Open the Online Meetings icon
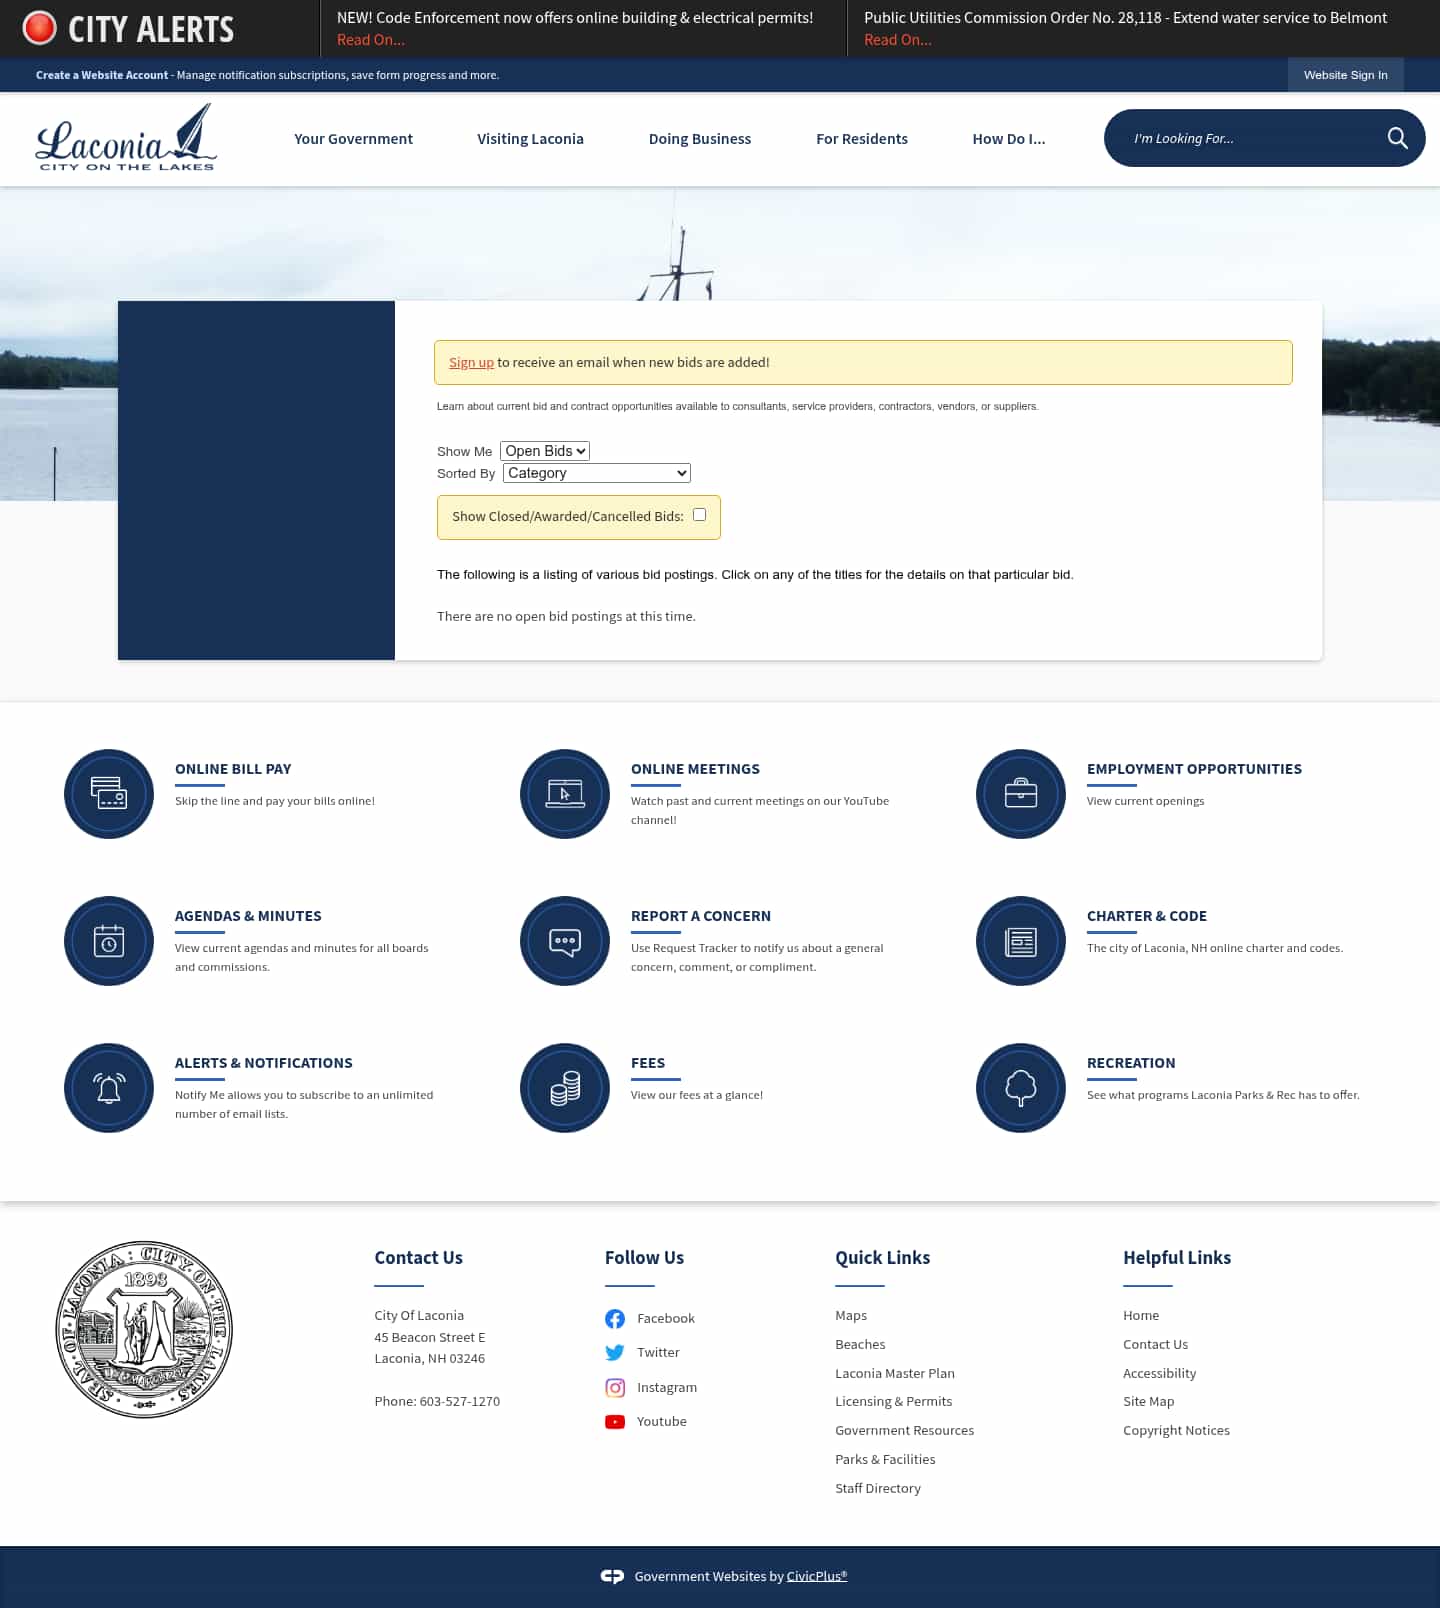Screen dimensions: 1440x1608 pyautogui.click(x=565, y=794)
